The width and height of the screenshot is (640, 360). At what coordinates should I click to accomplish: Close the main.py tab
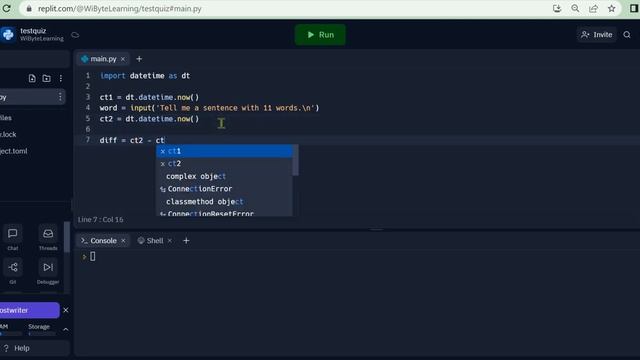coord(123,59)
